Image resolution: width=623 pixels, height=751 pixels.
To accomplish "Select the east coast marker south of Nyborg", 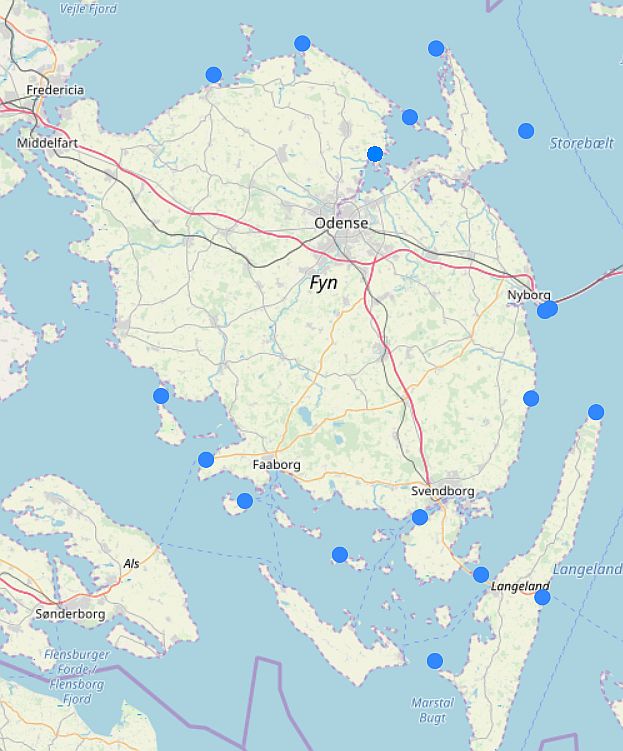I will (531, 398).
